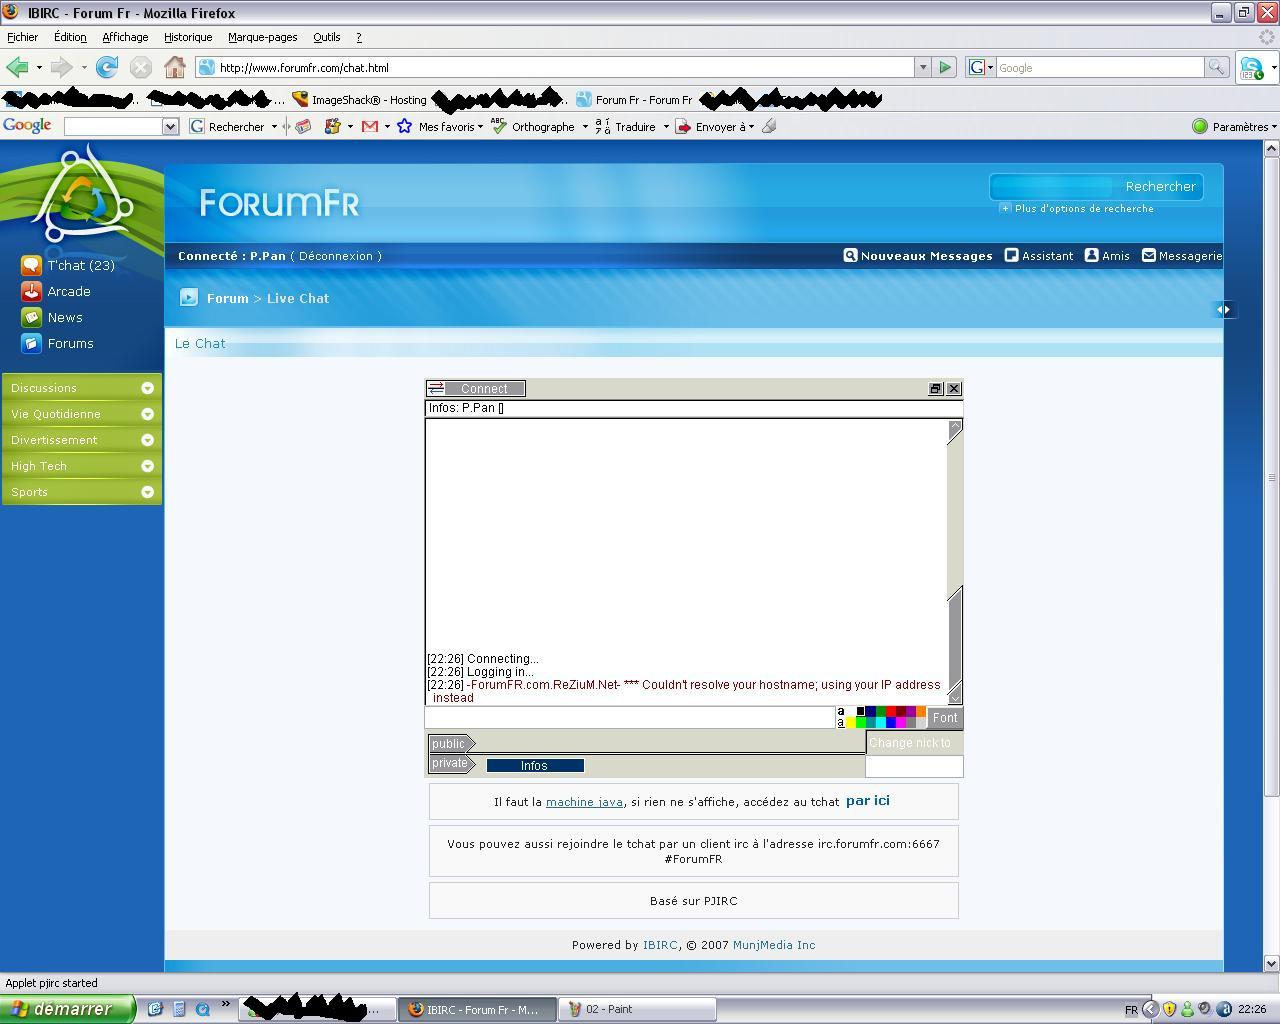Click the Déconnexion link

pos(336,256)
